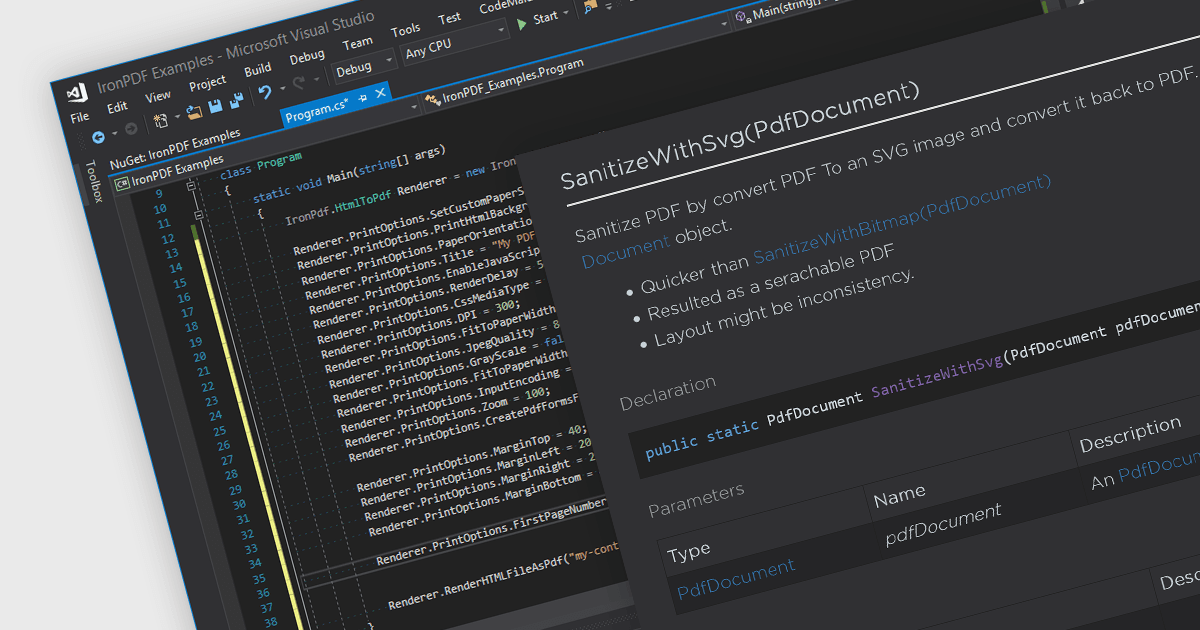Open the Project menu
1200x630 pixels.
207,83
